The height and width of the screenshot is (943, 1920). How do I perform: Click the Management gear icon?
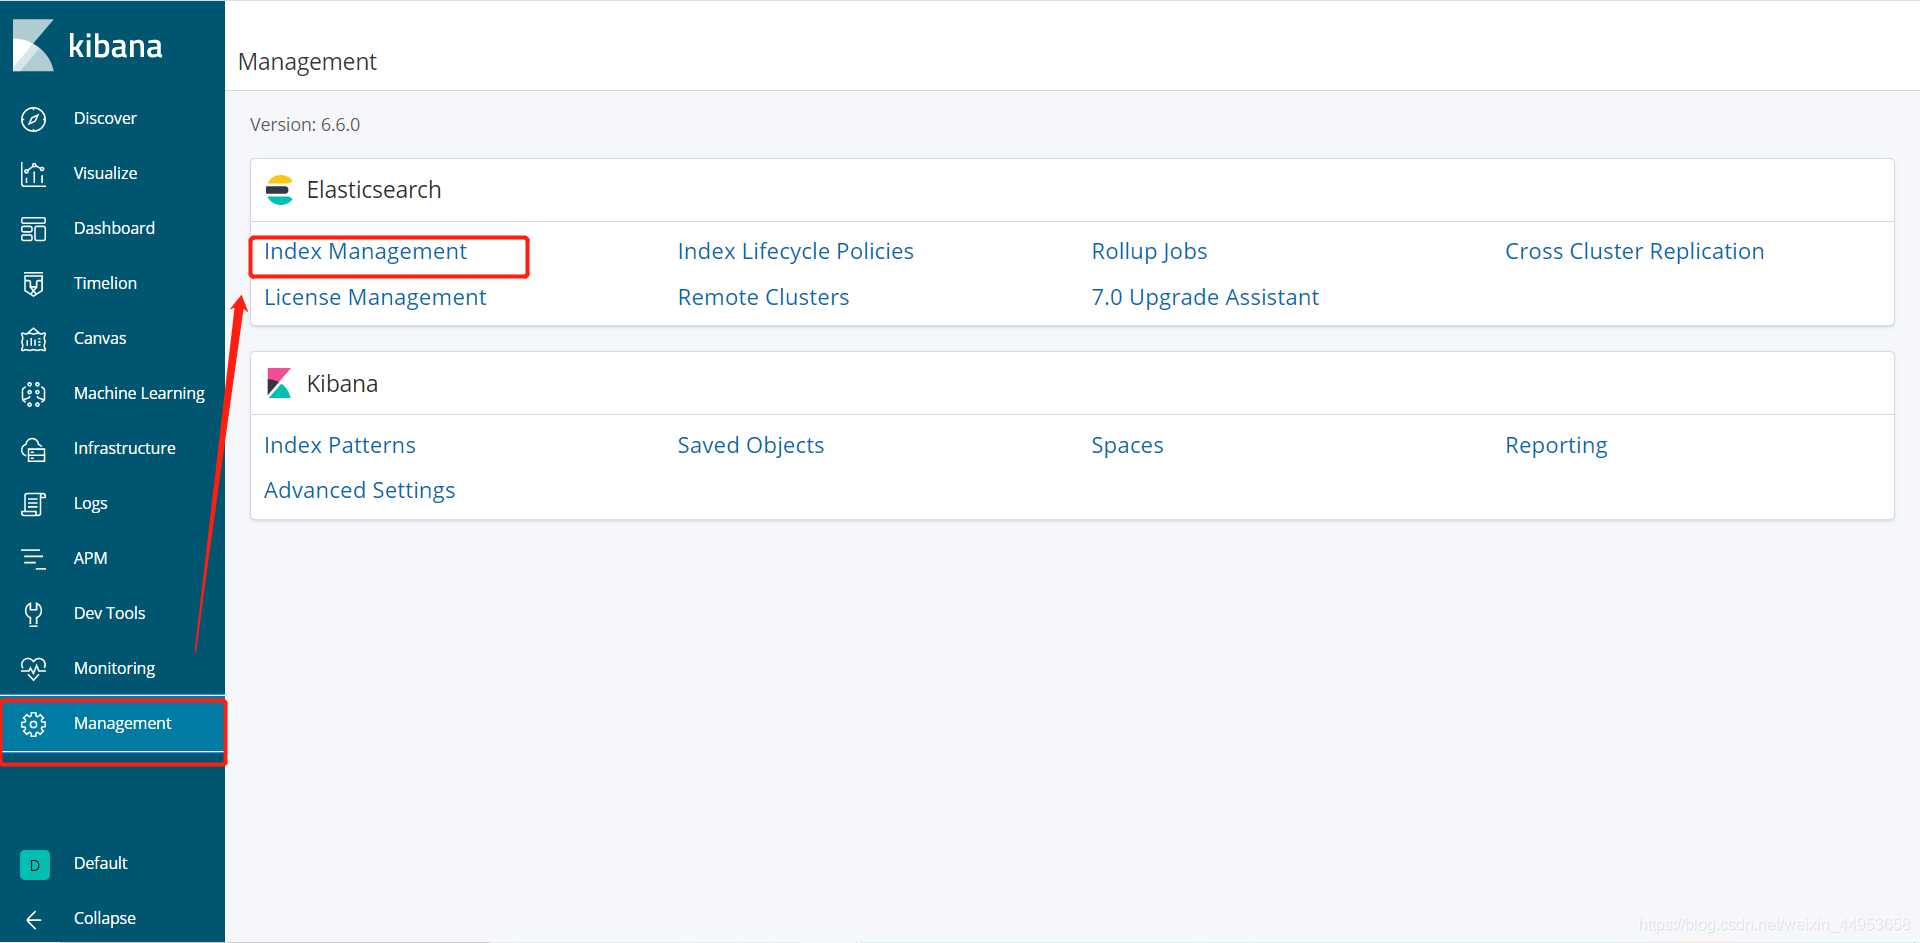coord(33,724)
